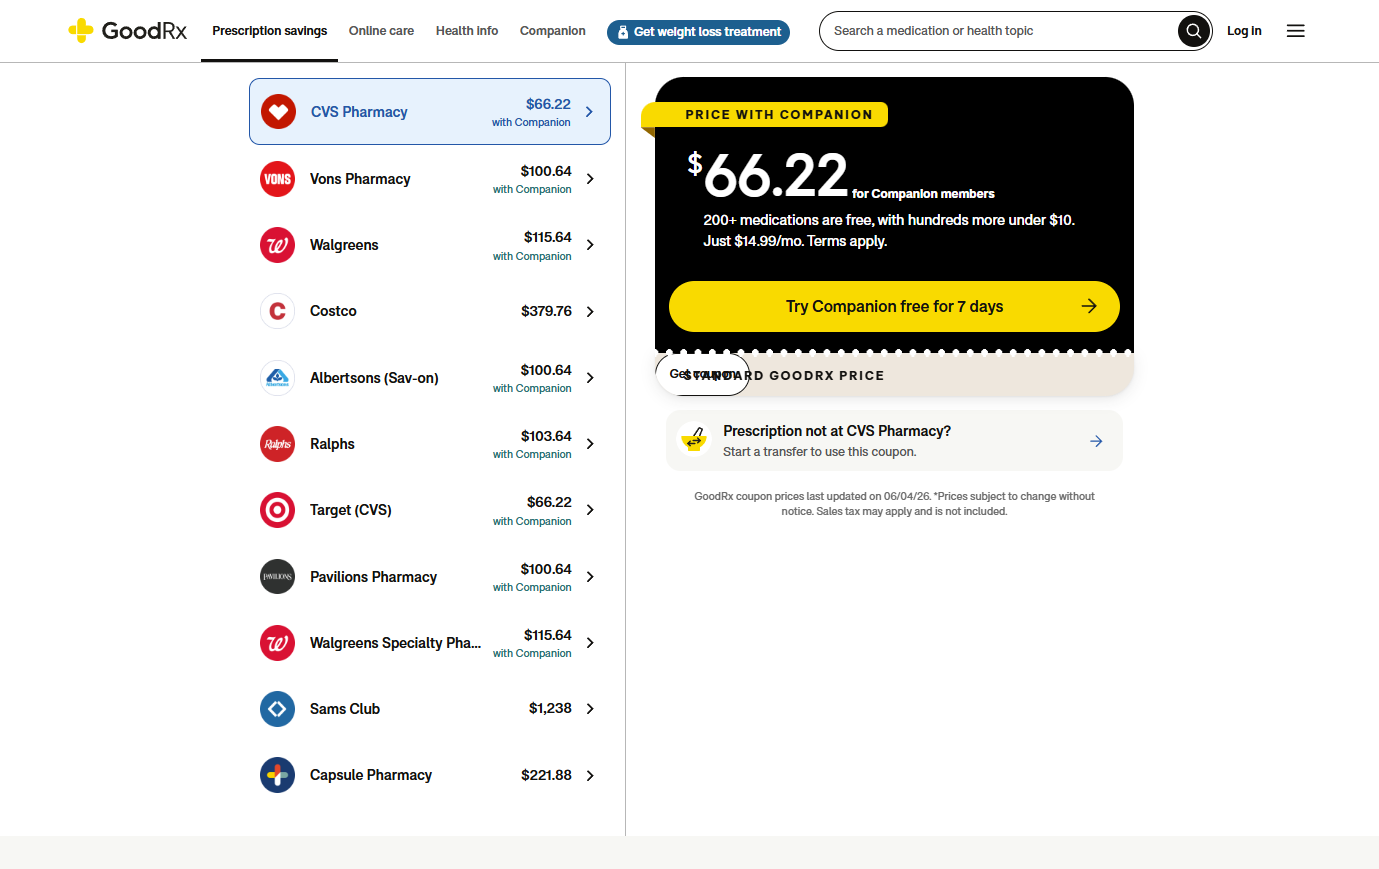Image resolution: width=1379 pixels, height=869 pixels.
Task: Click the arrow beside Prescription not at CVS
Action: click(1096, 441)
